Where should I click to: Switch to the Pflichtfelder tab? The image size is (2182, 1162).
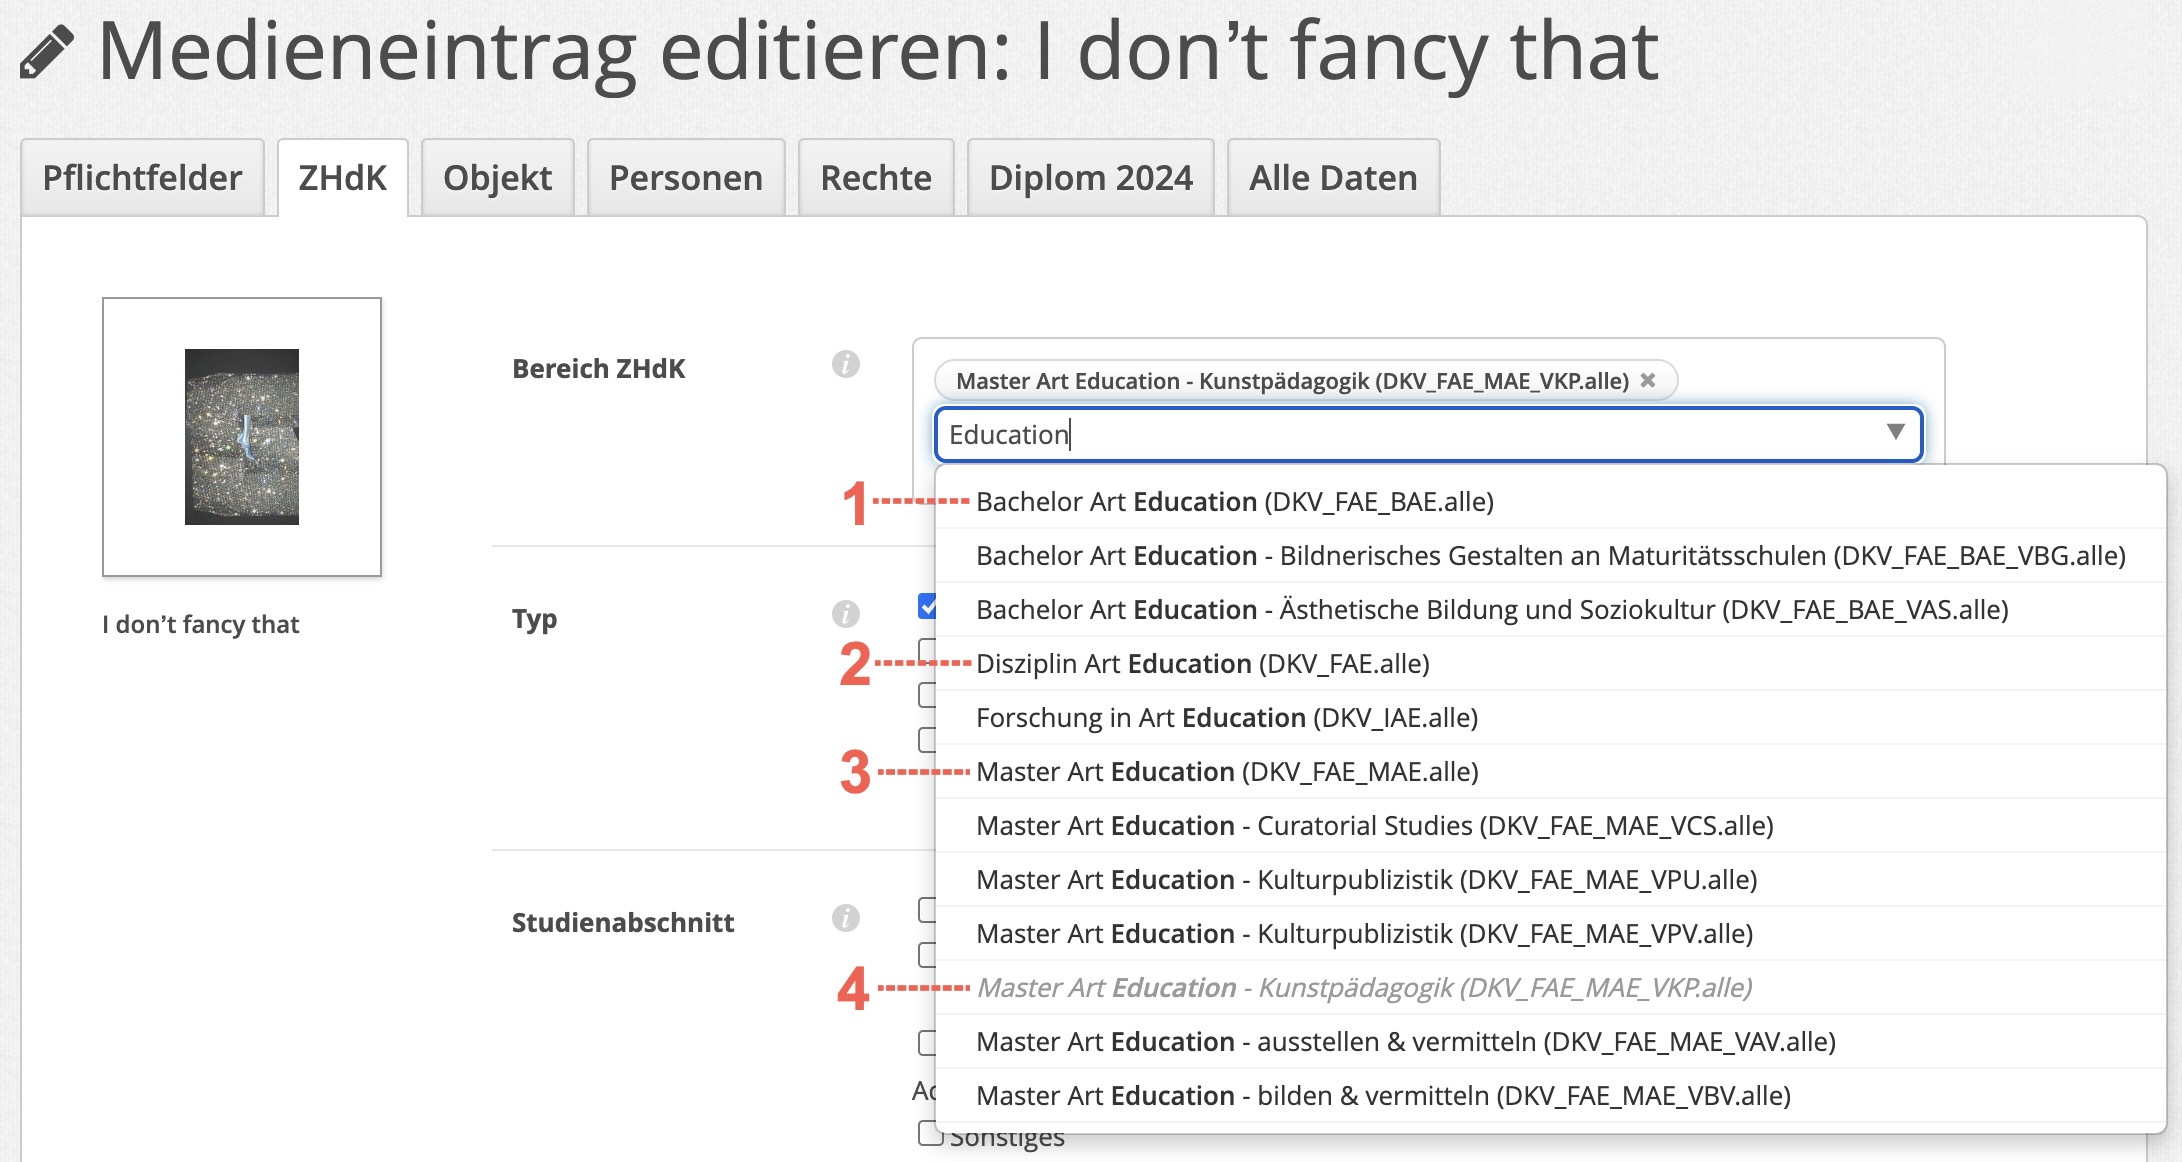pos(142,178)
